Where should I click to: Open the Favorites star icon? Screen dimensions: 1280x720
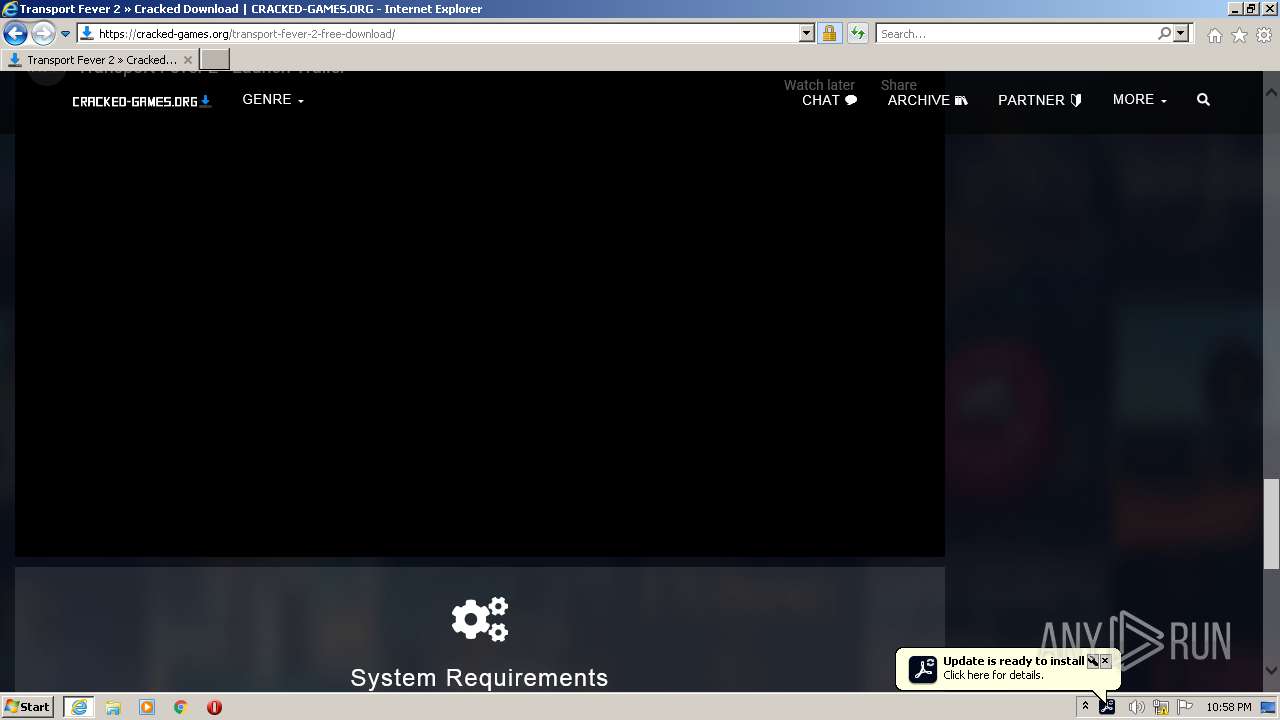1239,35
